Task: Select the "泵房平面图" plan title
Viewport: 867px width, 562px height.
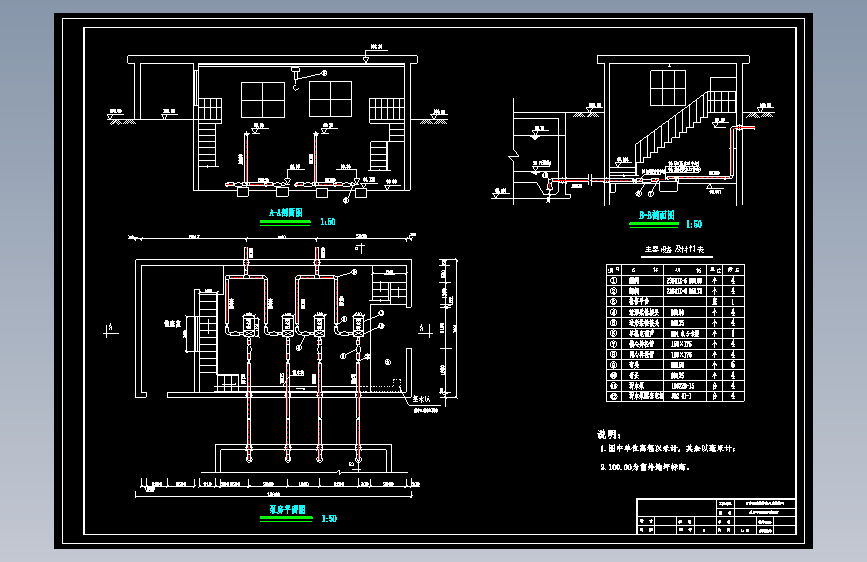Action: (288, 509)
